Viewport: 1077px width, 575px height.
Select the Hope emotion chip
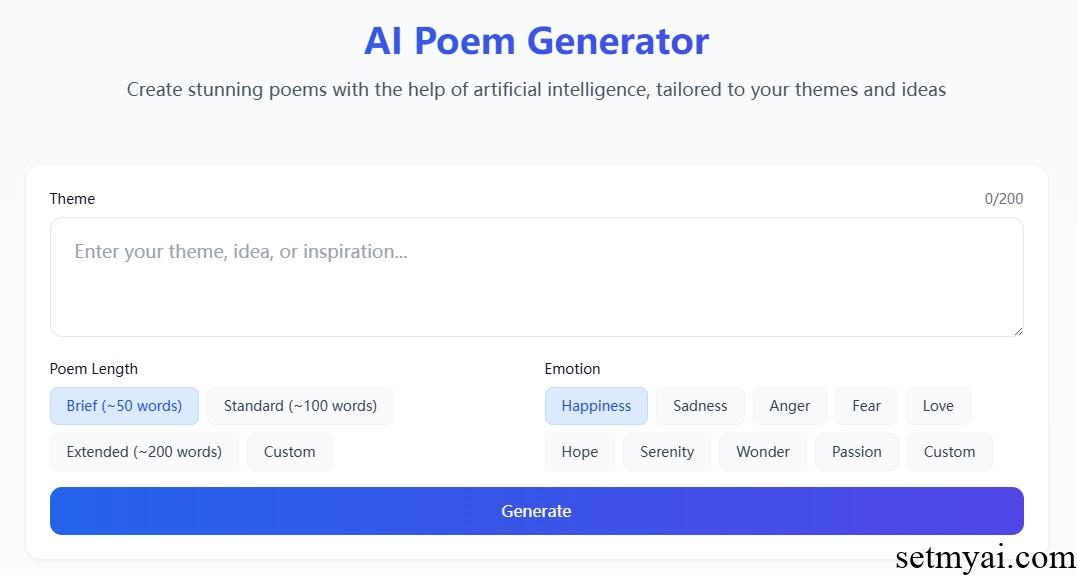click(x=580, y=452)
